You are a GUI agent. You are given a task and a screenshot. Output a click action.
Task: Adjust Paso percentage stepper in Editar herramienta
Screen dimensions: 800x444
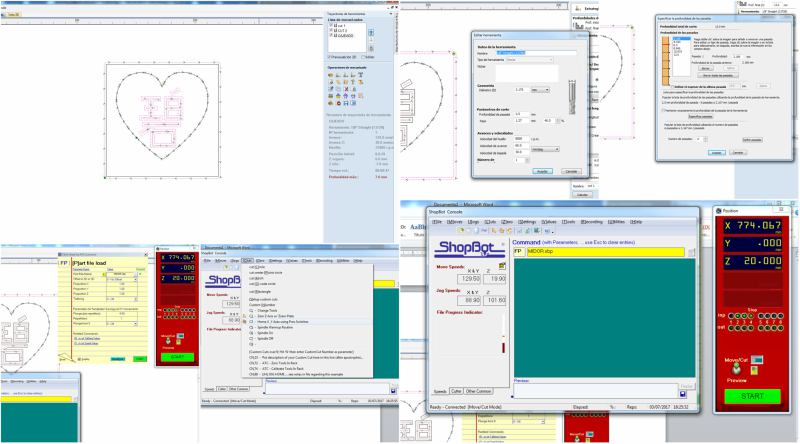559,121
